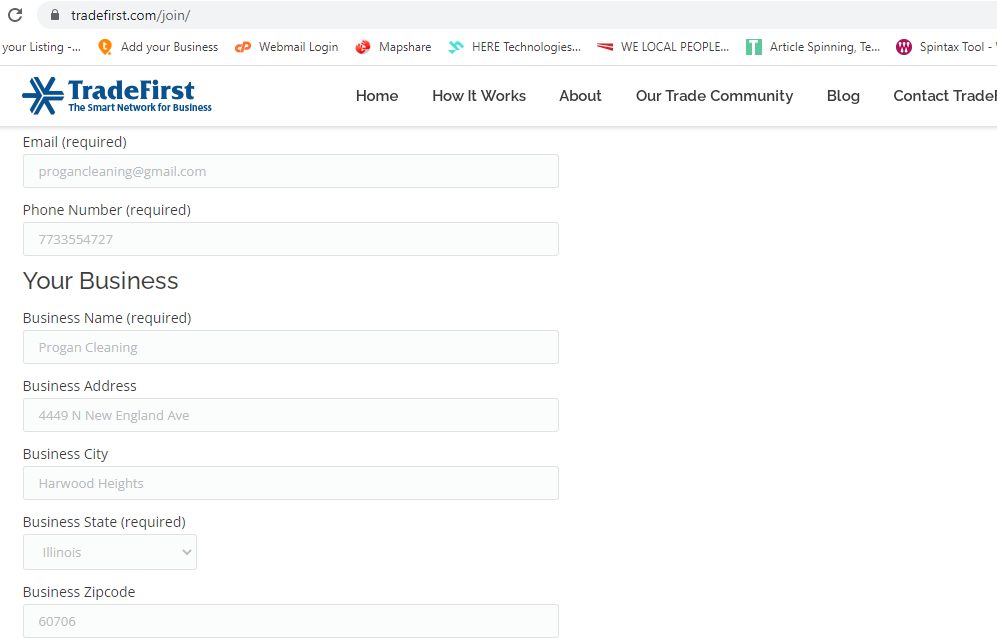Go to the Home menu item

[377, 95]
